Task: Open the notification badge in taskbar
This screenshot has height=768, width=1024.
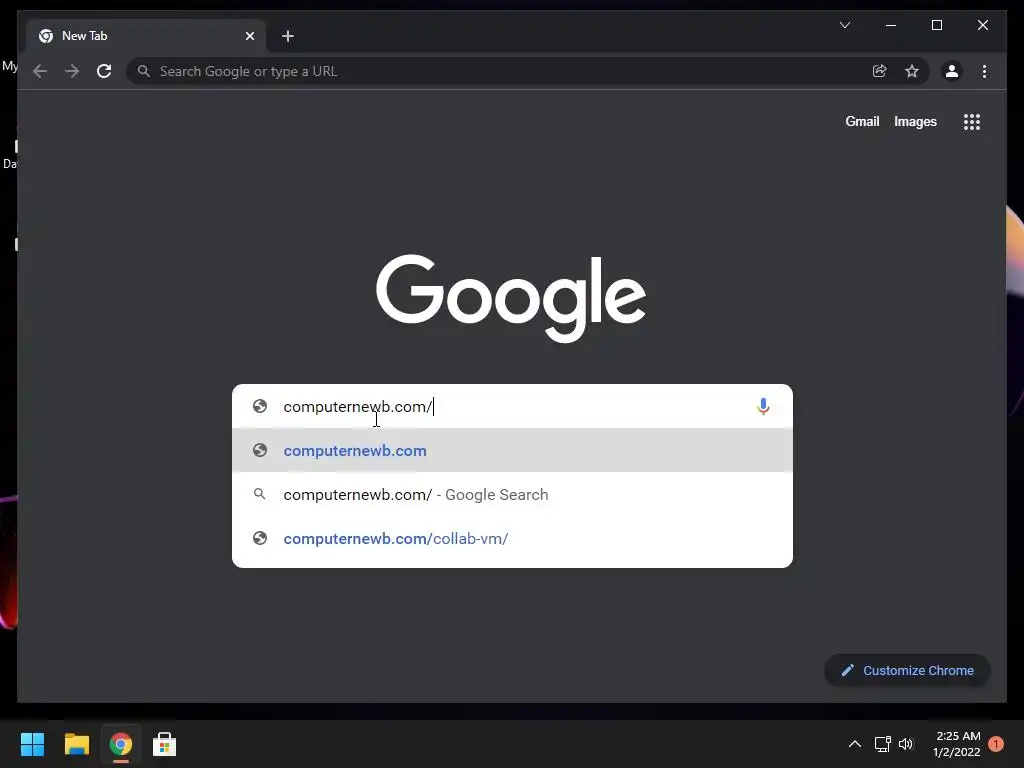Action: (996, 744)
